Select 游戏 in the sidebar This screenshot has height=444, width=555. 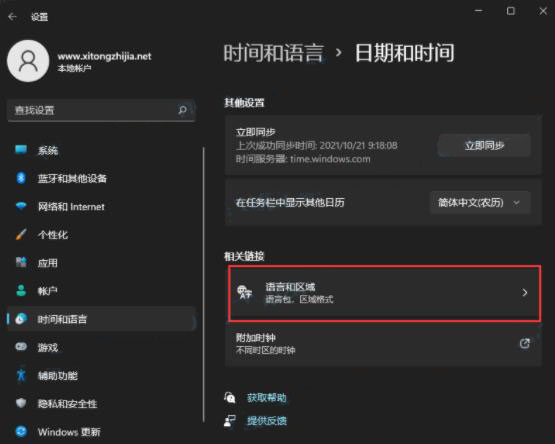(x=101, y=347)
